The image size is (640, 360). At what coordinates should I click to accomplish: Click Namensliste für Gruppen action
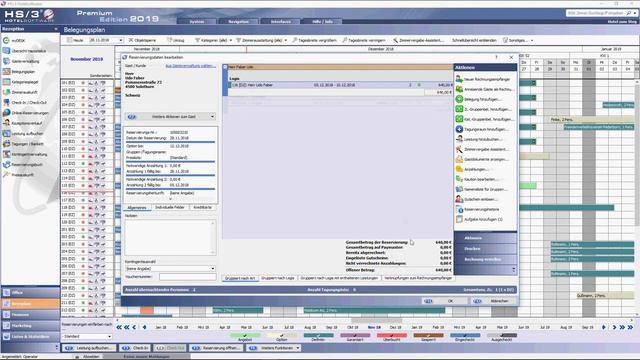[x=486, y=189]
